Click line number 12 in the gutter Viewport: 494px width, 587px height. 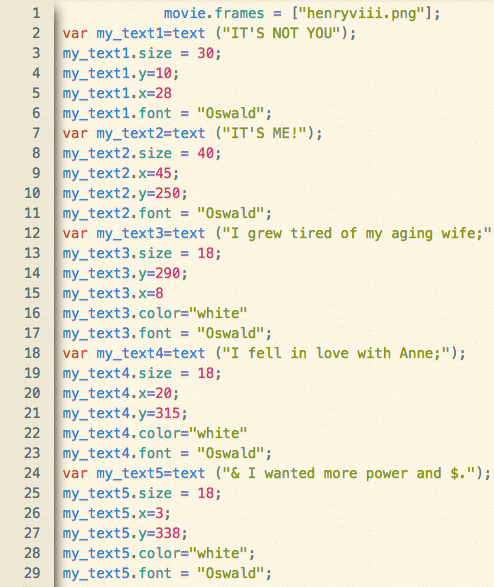pos(32,233)
